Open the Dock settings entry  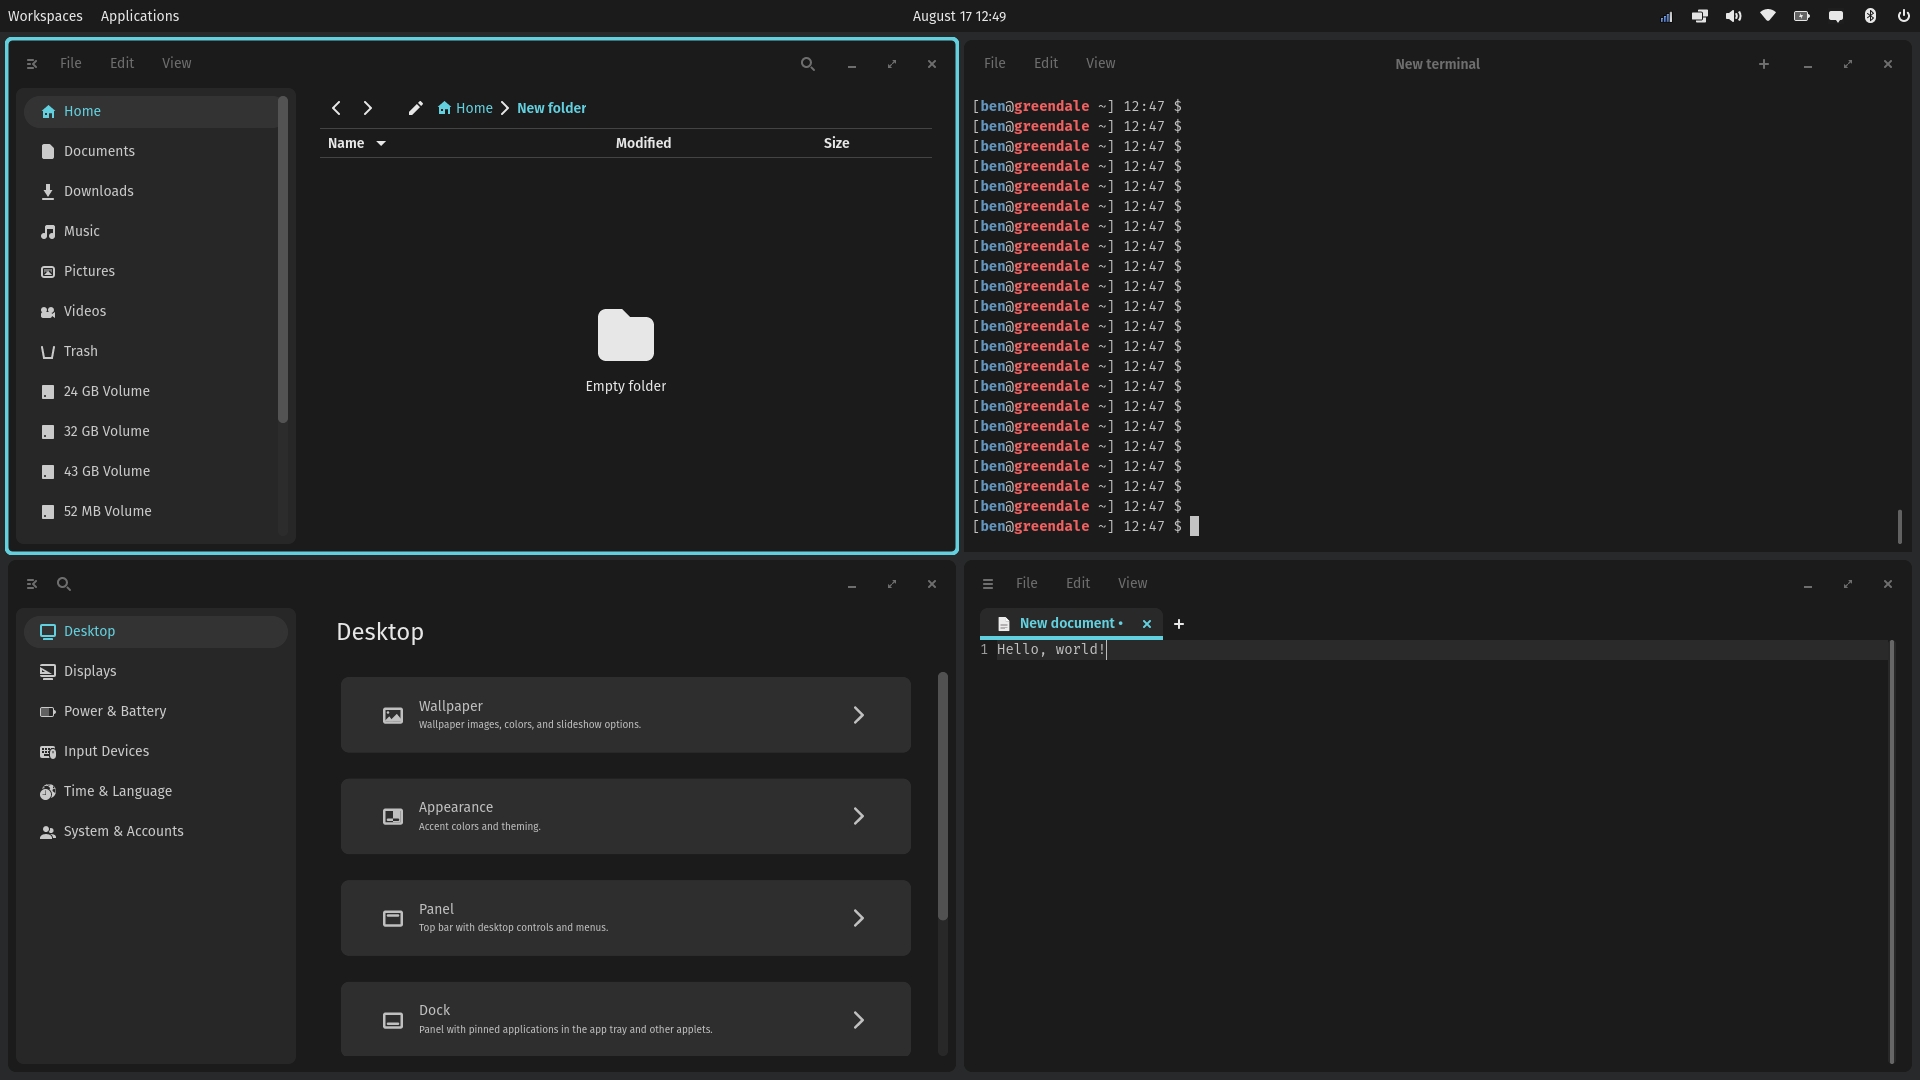(625, 1019)
